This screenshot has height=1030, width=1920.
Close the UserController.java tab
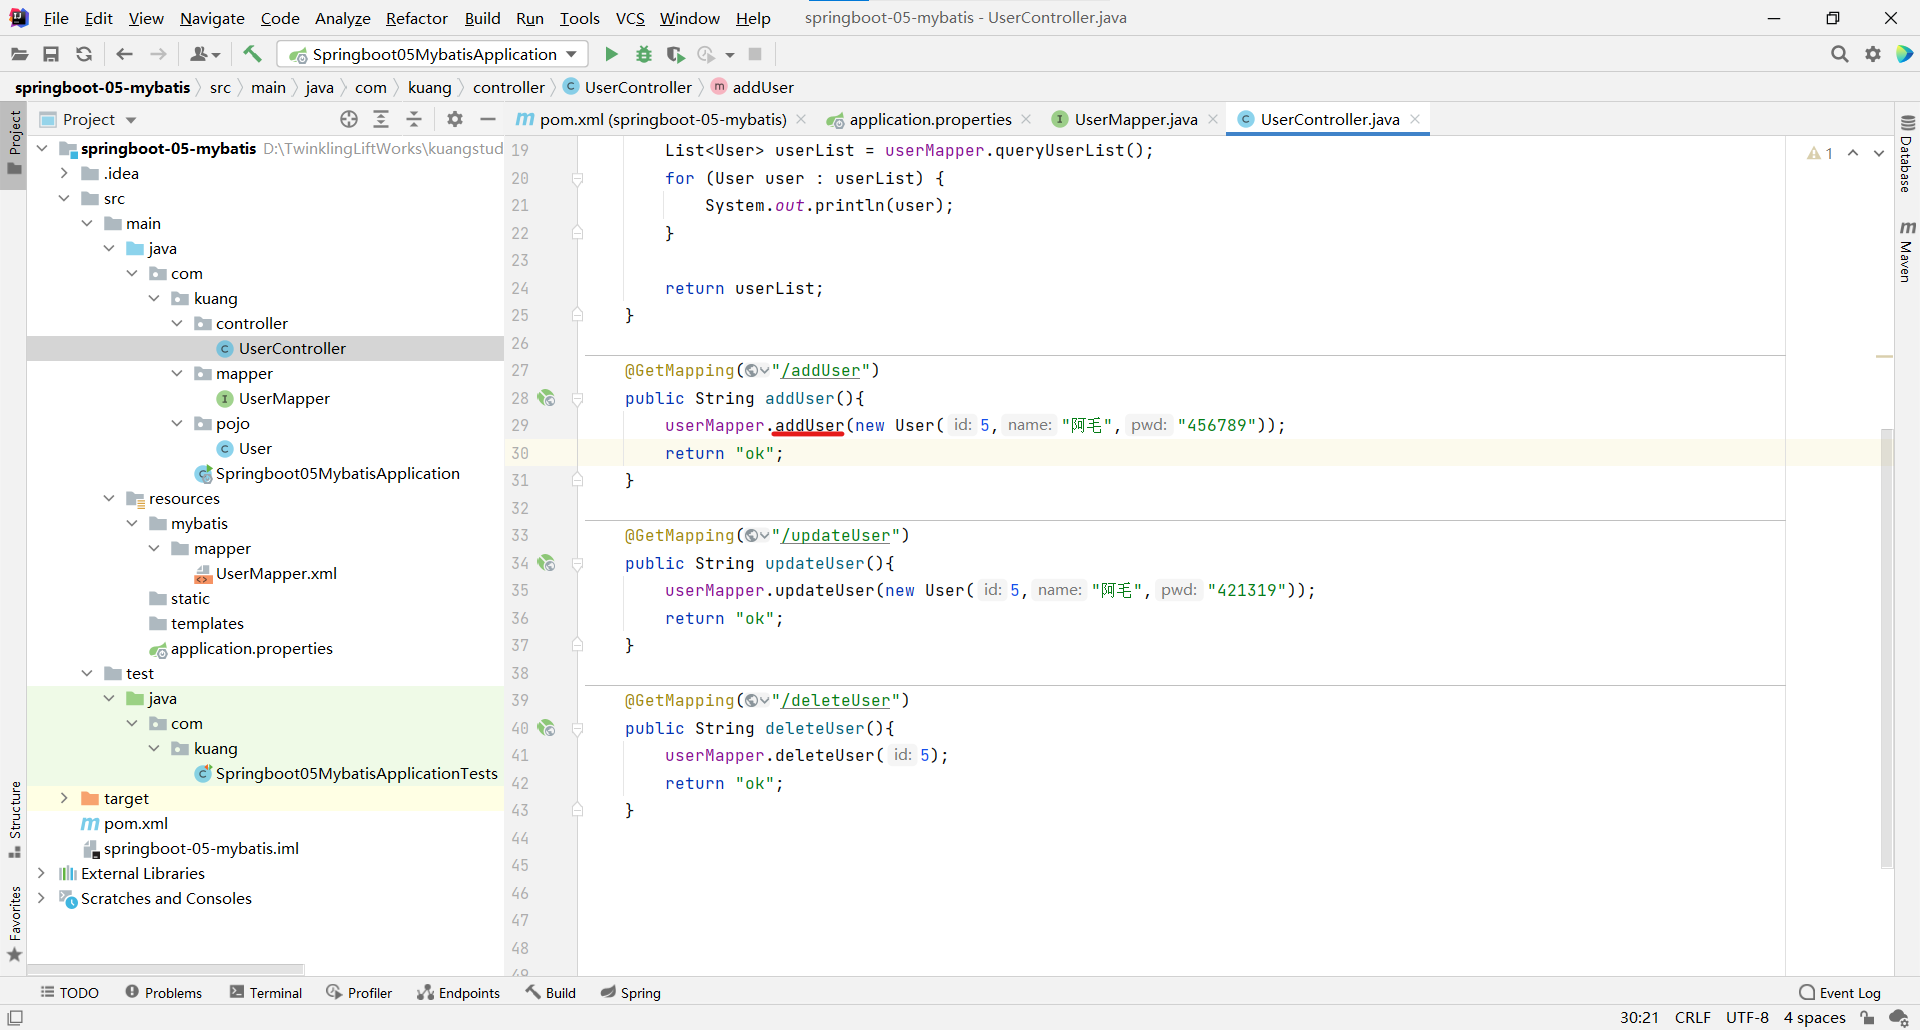(x=1415, y=119)
